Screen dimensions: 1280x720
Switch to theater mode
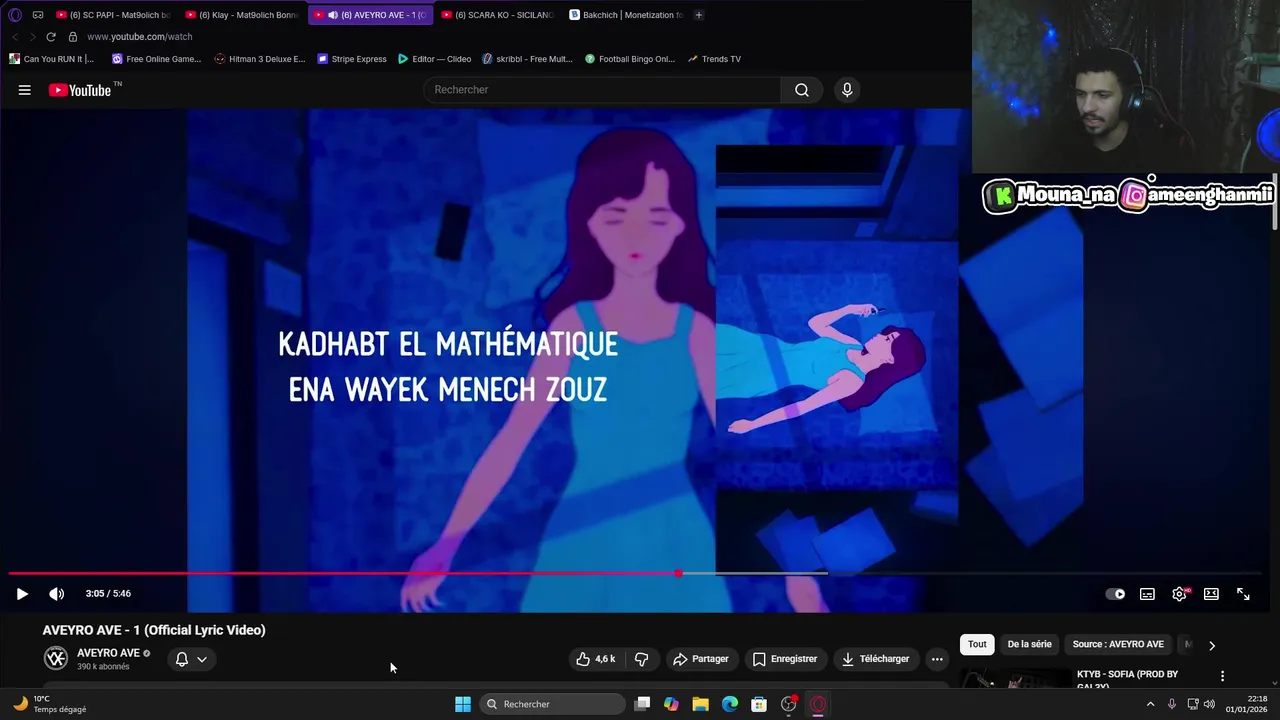tap(1211, 594)
